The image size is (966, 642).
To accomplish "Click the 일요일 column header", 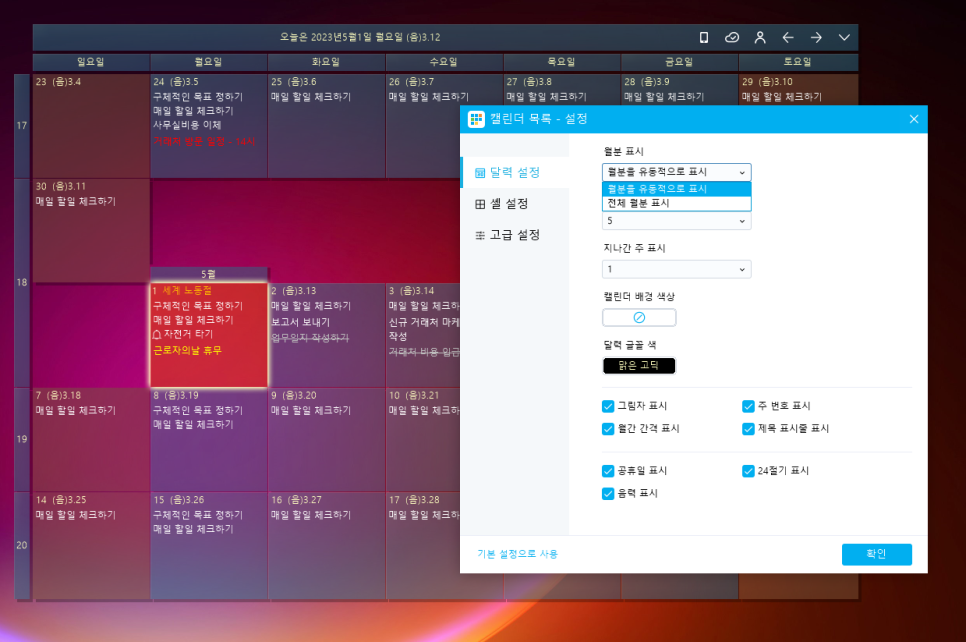I will [x=91, y=62].
